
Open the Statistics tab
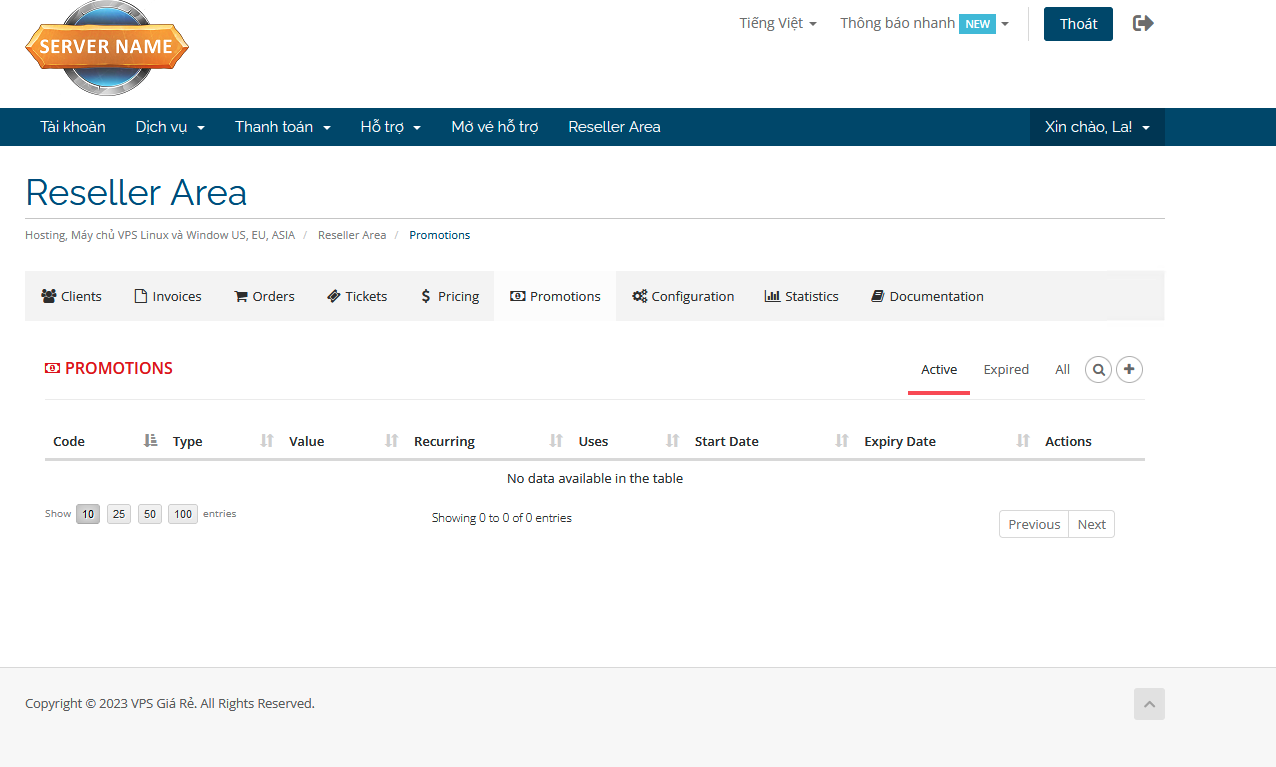(801, 296)
